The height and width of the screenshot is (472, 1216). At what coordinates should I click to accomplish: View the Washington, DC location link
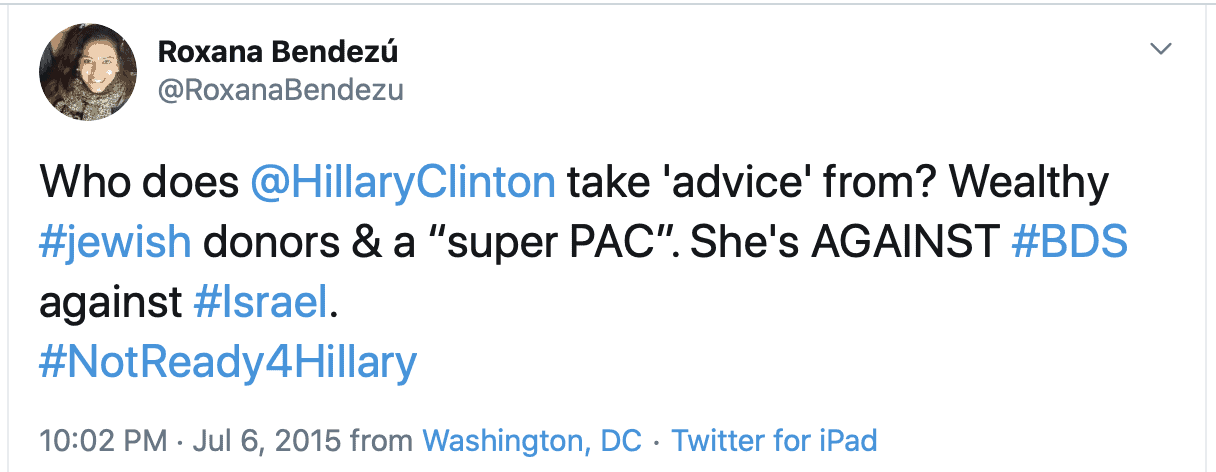tap(532, 439)
